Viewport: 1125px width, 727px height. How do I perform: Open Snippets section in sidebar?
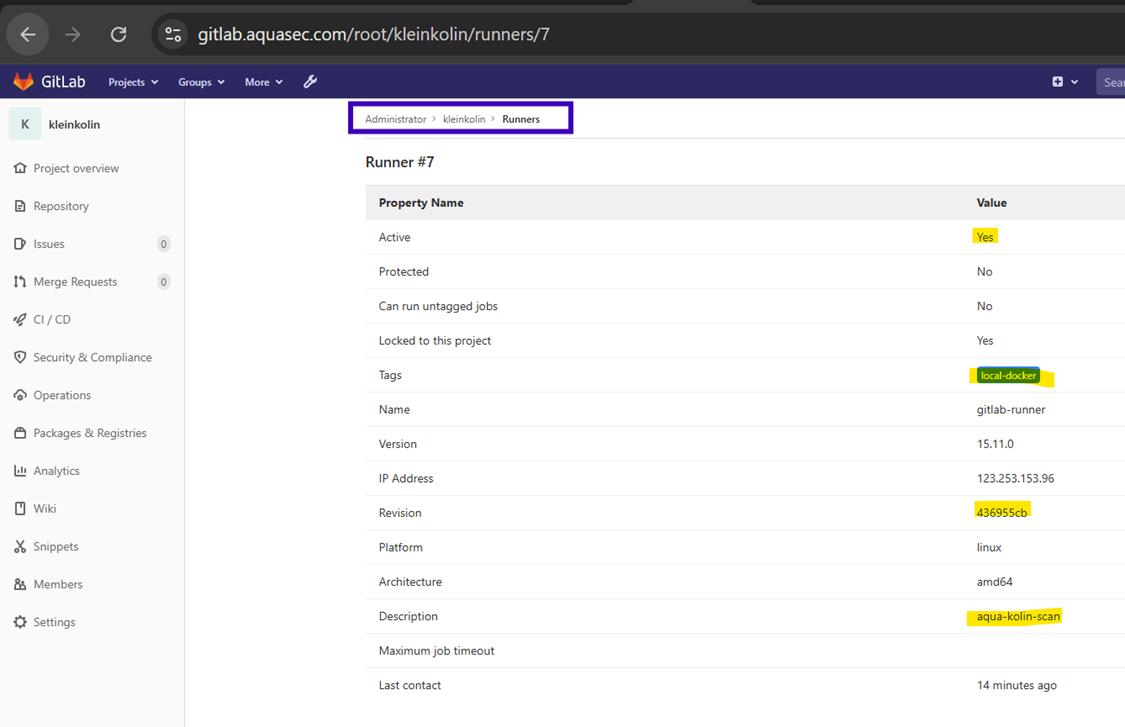(56, 546)
